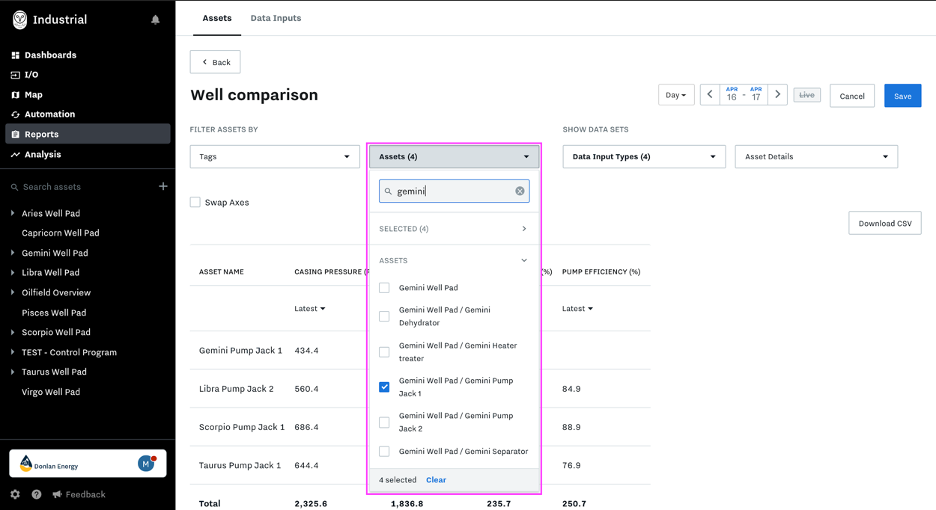This screenshot has width=936, height=510.
Task: Click the Map icon
Action: pos(16,95)
